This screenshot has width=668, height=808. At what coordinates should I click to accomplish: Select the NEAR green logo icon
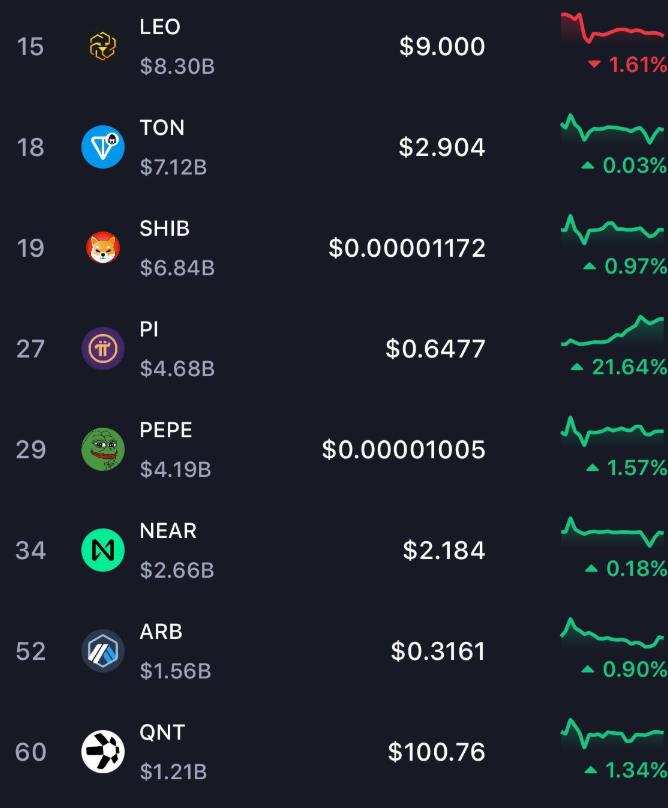point(103,550)
